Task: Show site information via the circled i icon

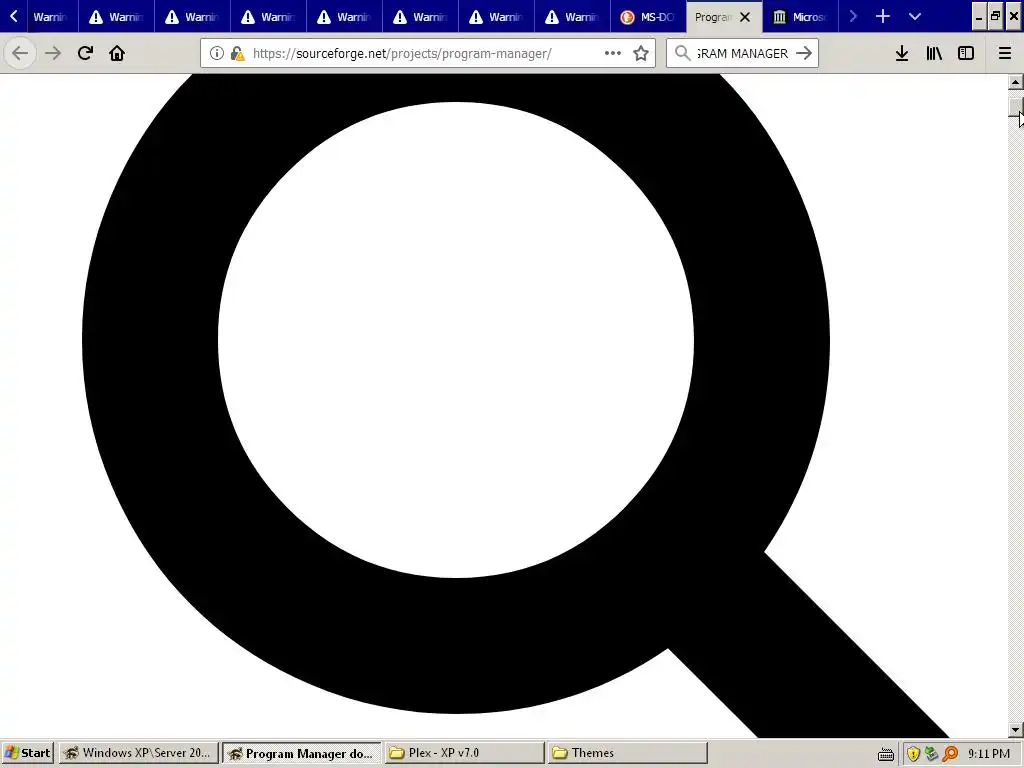Action: 217,54
